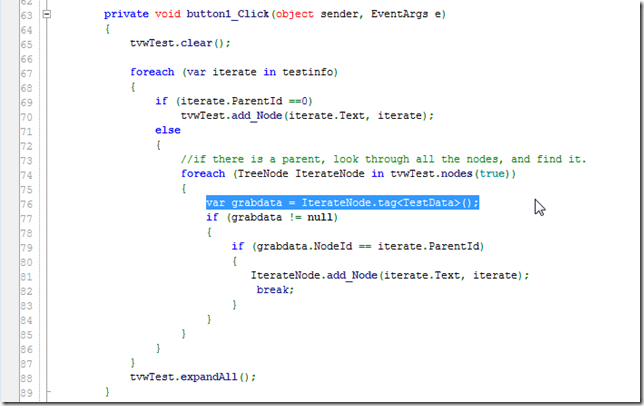This screenshot has width=644, height=406.
Task: Click the green comment about finding parent
Action: coord(384,159)
